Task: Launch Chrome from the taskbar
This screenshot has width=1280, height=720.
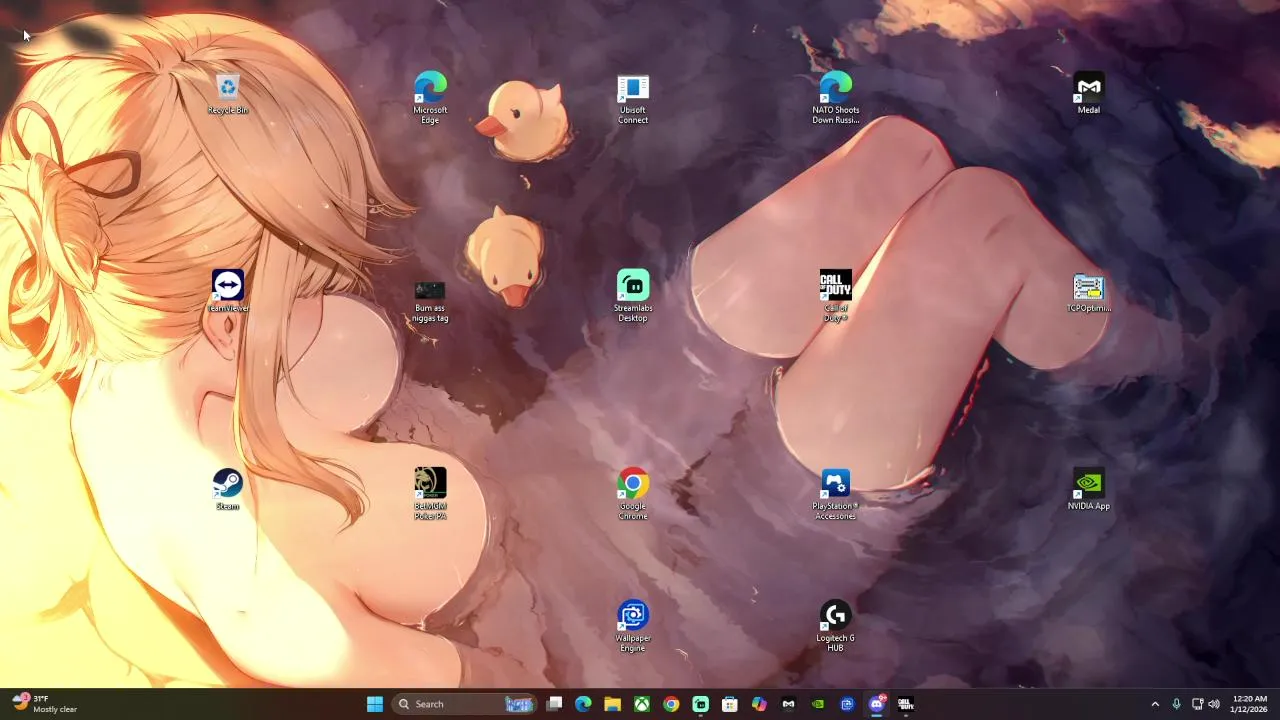Action: [671, 704]
